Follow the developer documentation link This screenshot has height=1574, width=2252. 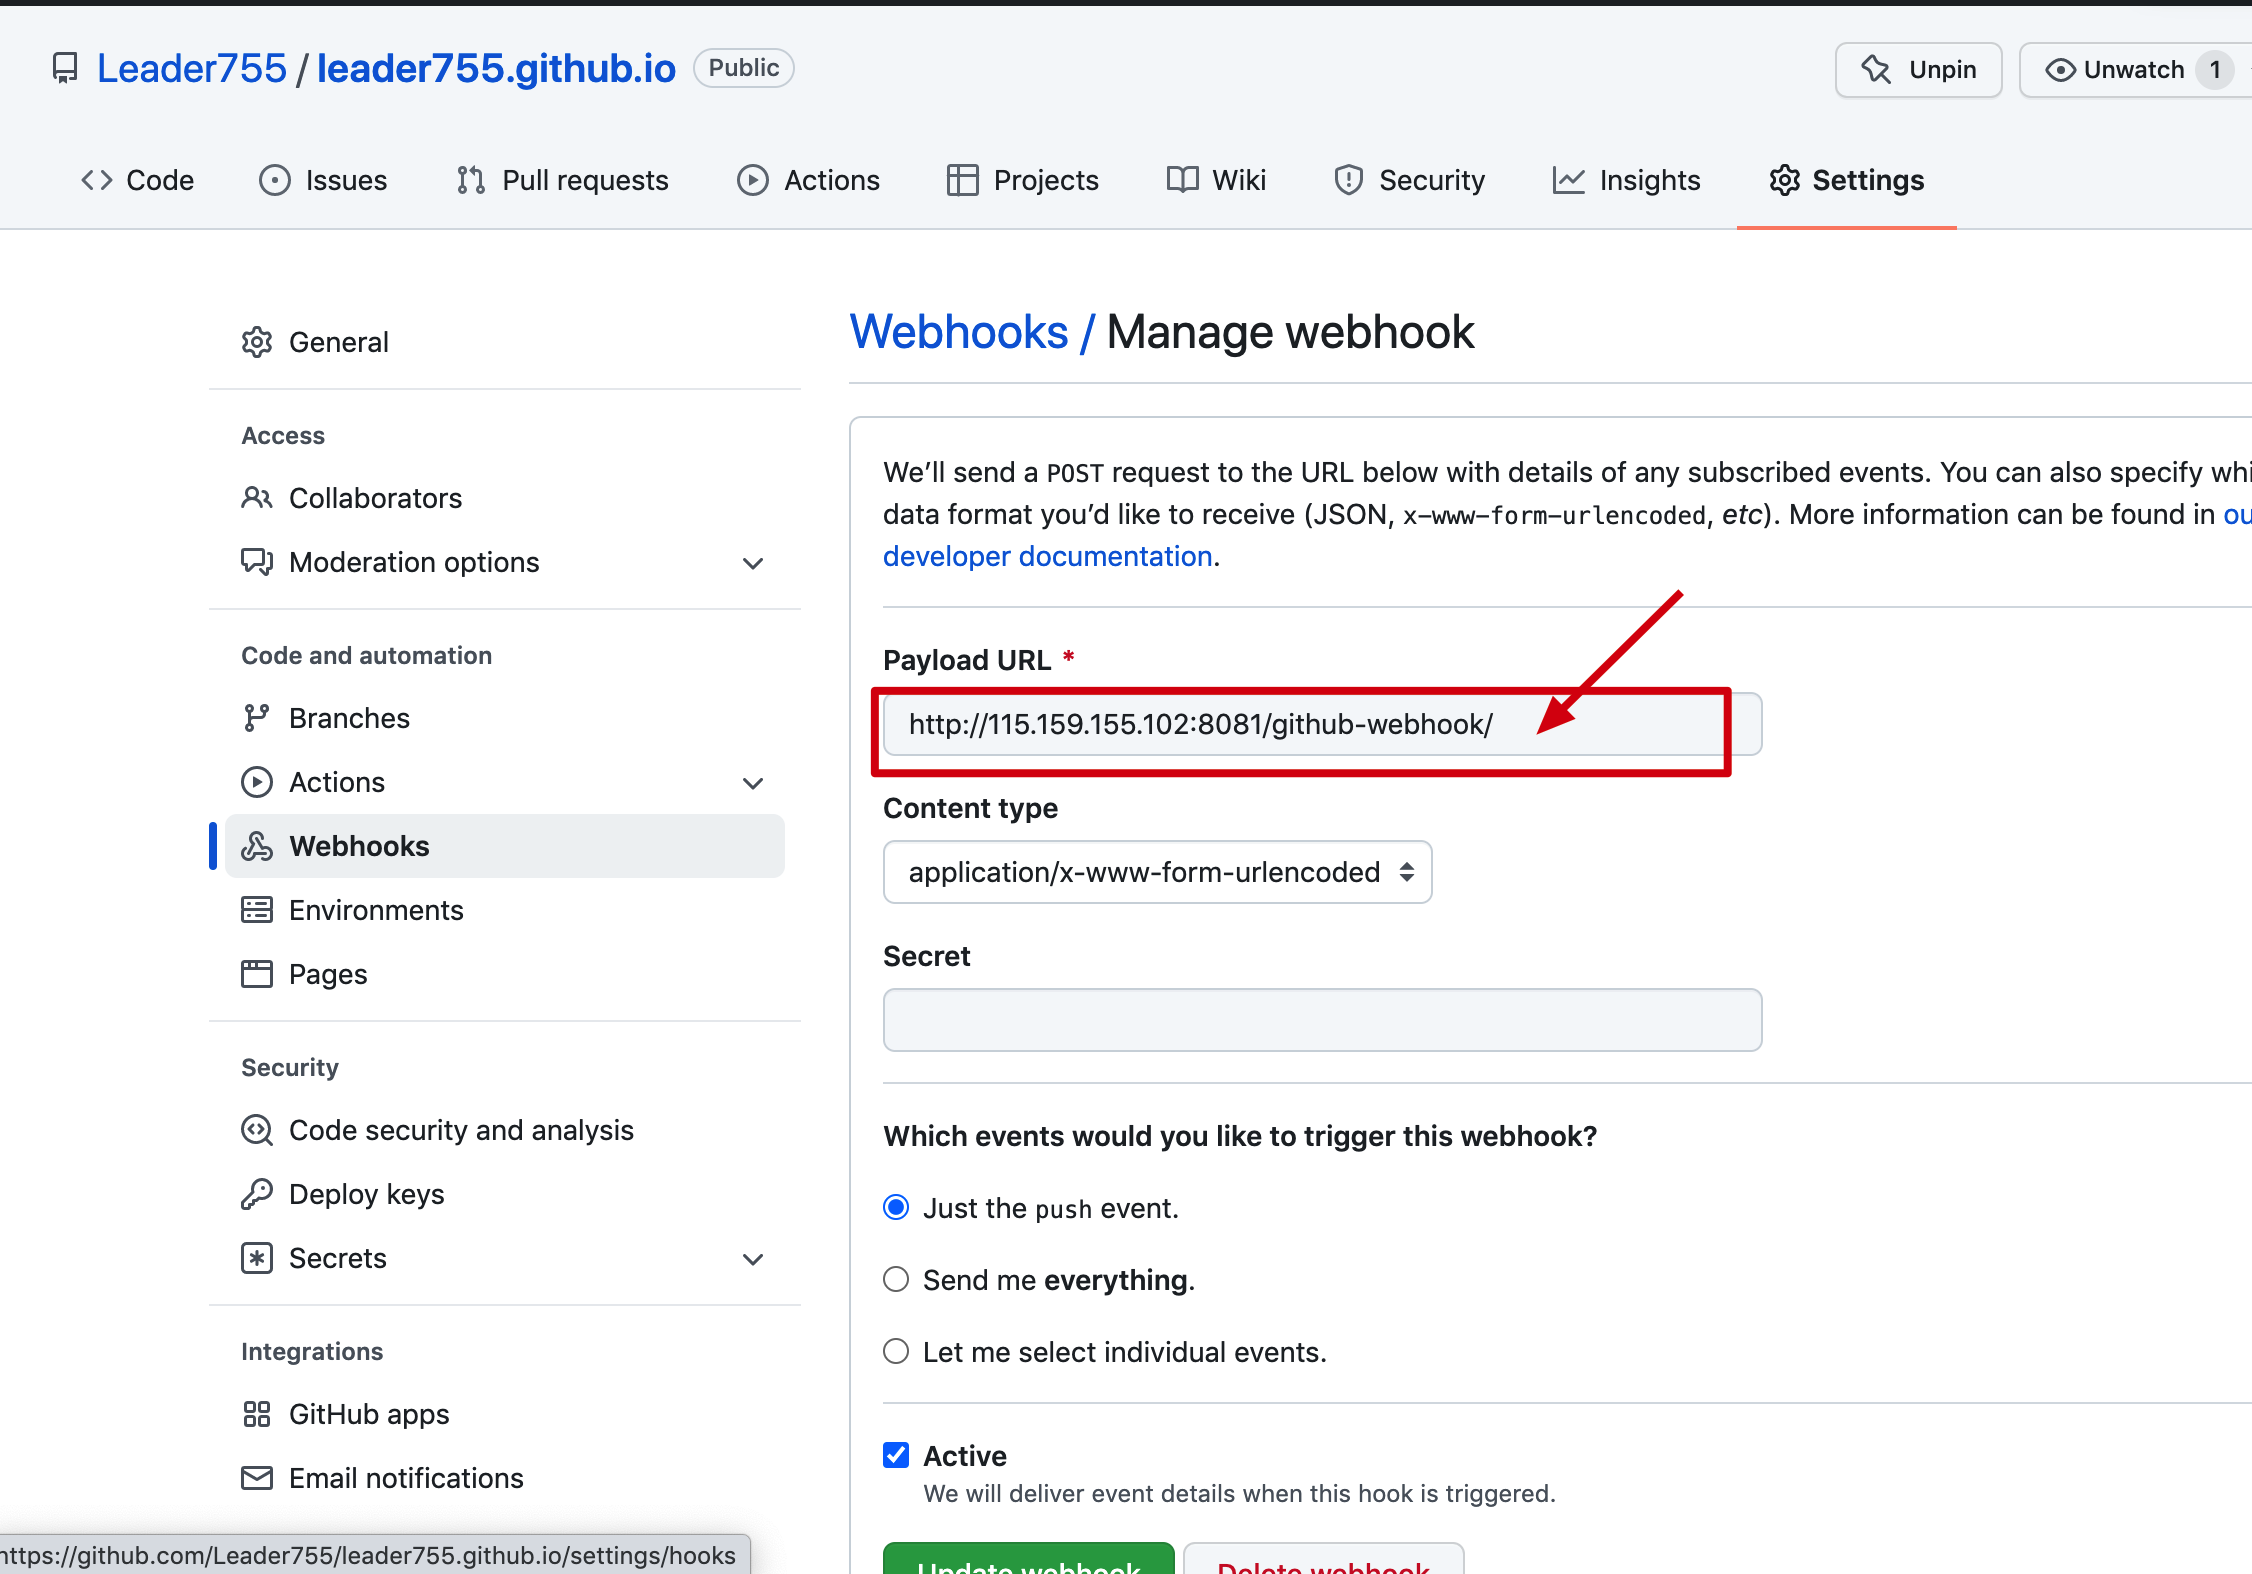[x=1047, y=556]
